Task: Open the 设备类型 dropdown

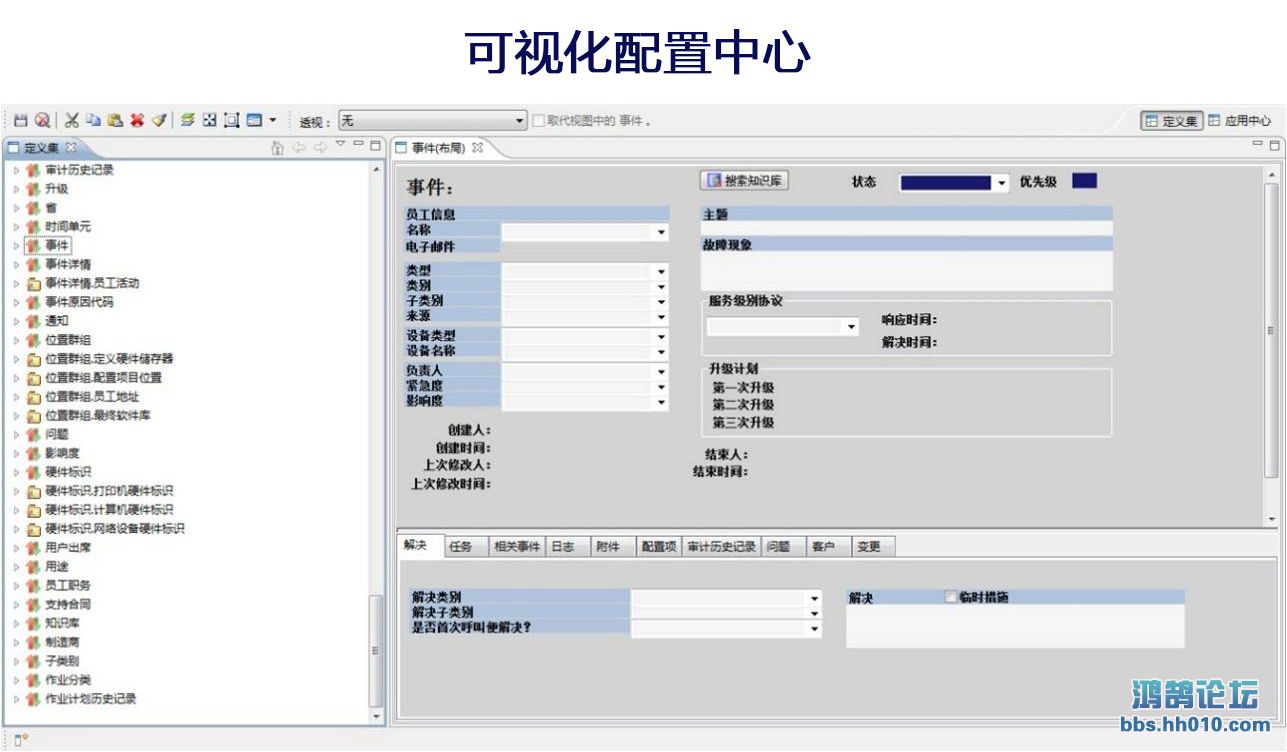Action: [661, 337]
